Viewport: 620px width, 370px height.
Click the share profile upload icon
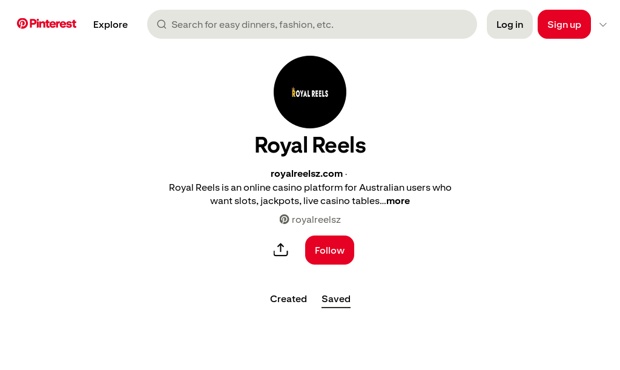[281, 250]
